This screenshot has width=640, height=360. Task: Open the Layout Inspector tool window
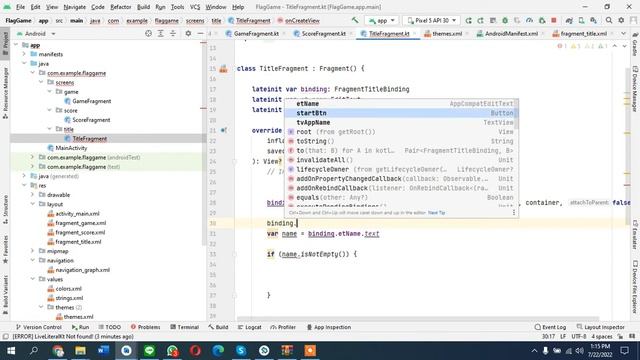pyautogui.click(x=600, y=327)
